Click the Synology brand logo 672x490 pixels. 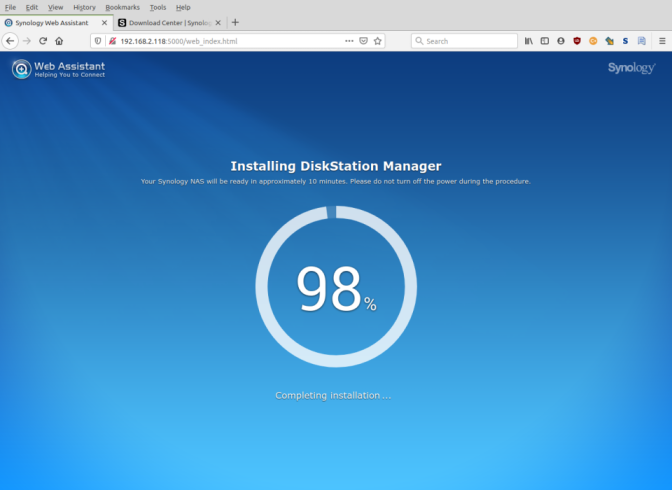point(631,68)
